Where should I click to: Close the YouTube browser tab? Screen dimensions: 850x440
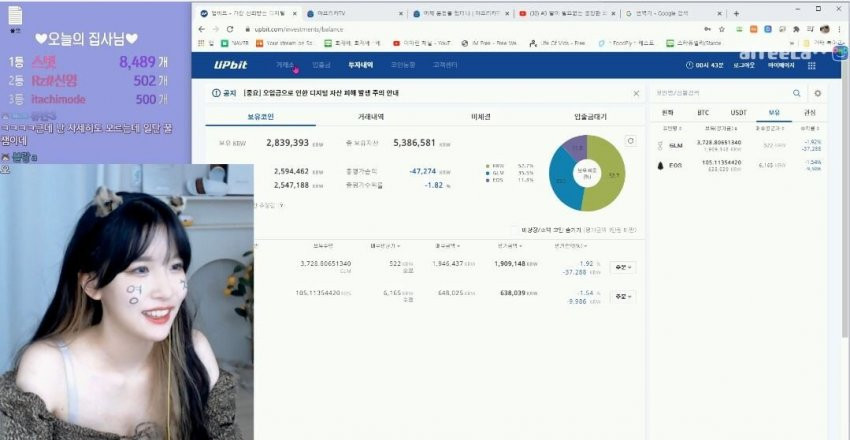coord(615,14)
